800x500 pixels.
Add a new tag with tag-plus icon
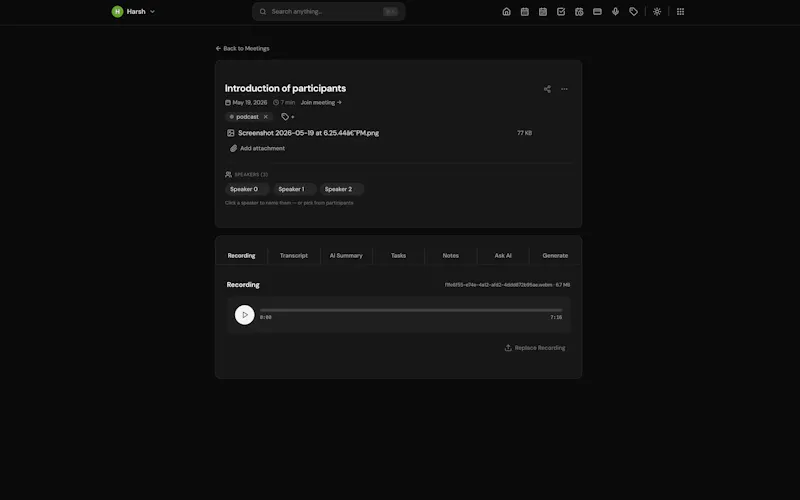[288, 117]
